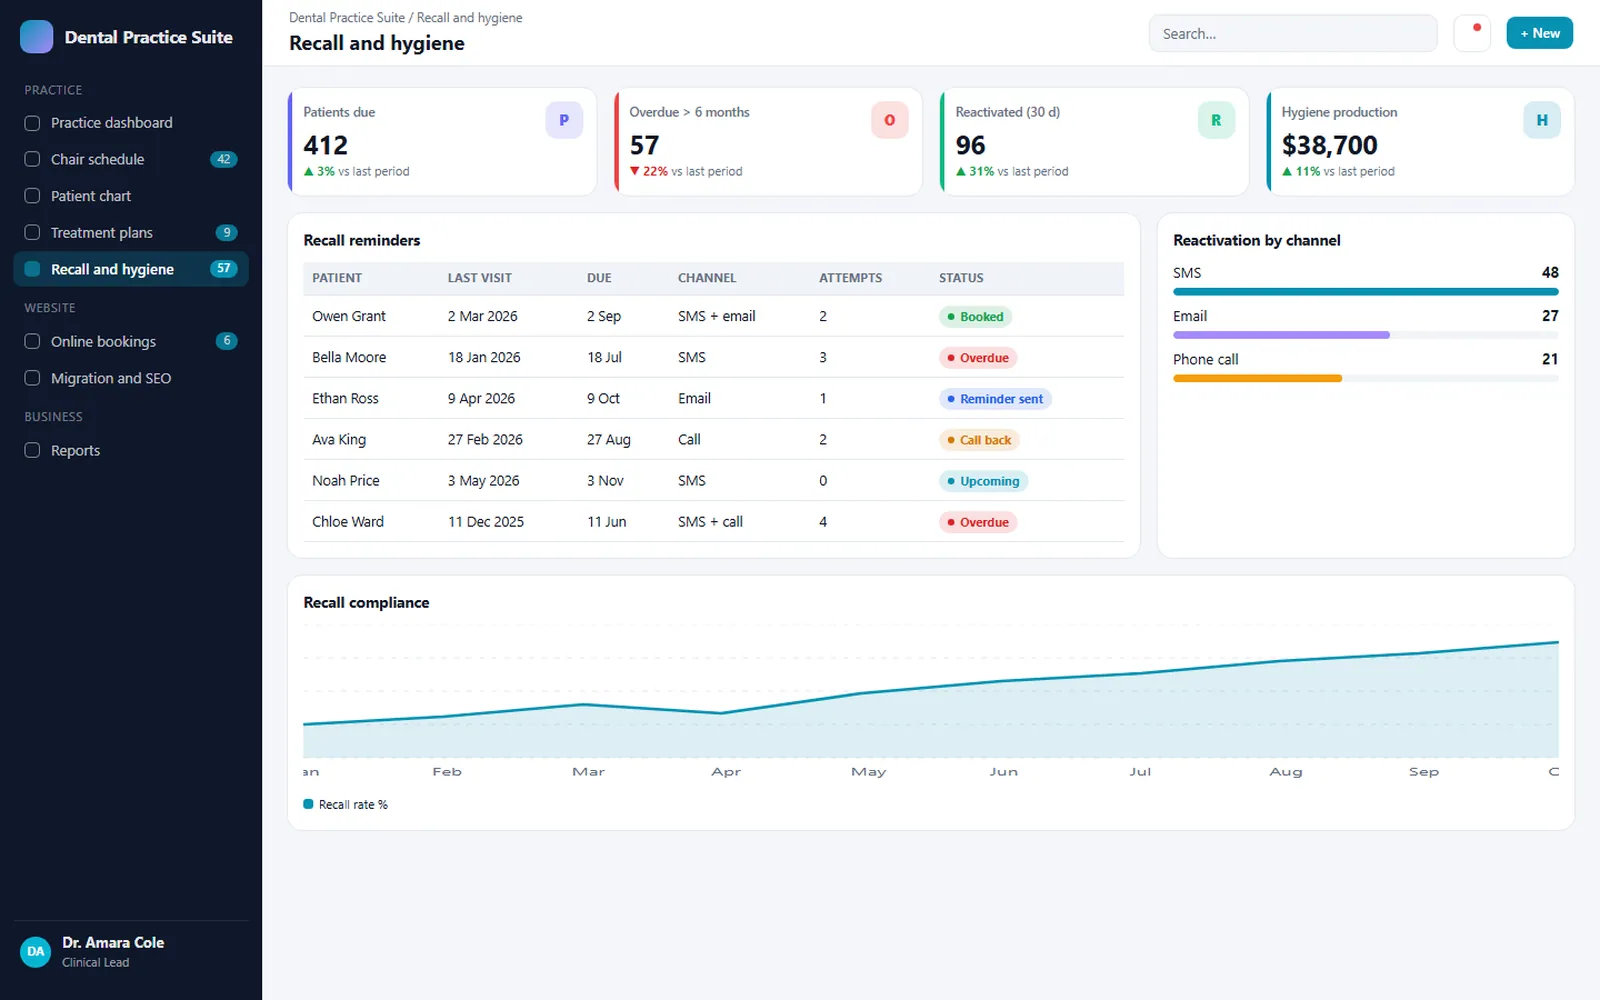Click the SMS reactivation progress bar
The image size is (1600, 1000).
click(x=1366, y=292)
